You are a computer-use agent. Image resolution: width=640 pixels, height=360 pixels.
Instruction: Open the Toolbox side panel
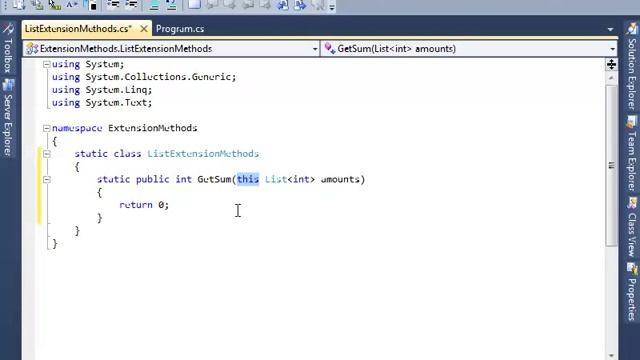click(x=8, y=48)
